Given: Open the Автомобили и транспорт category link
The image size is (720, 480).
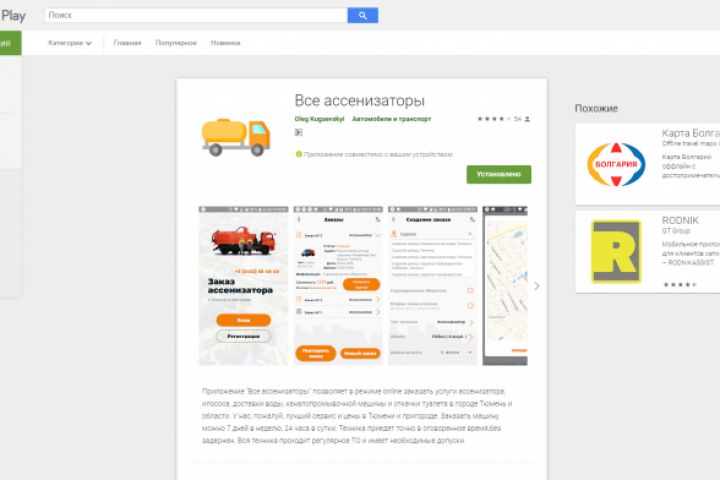Looking at the screenshot, I should point(392,119).
